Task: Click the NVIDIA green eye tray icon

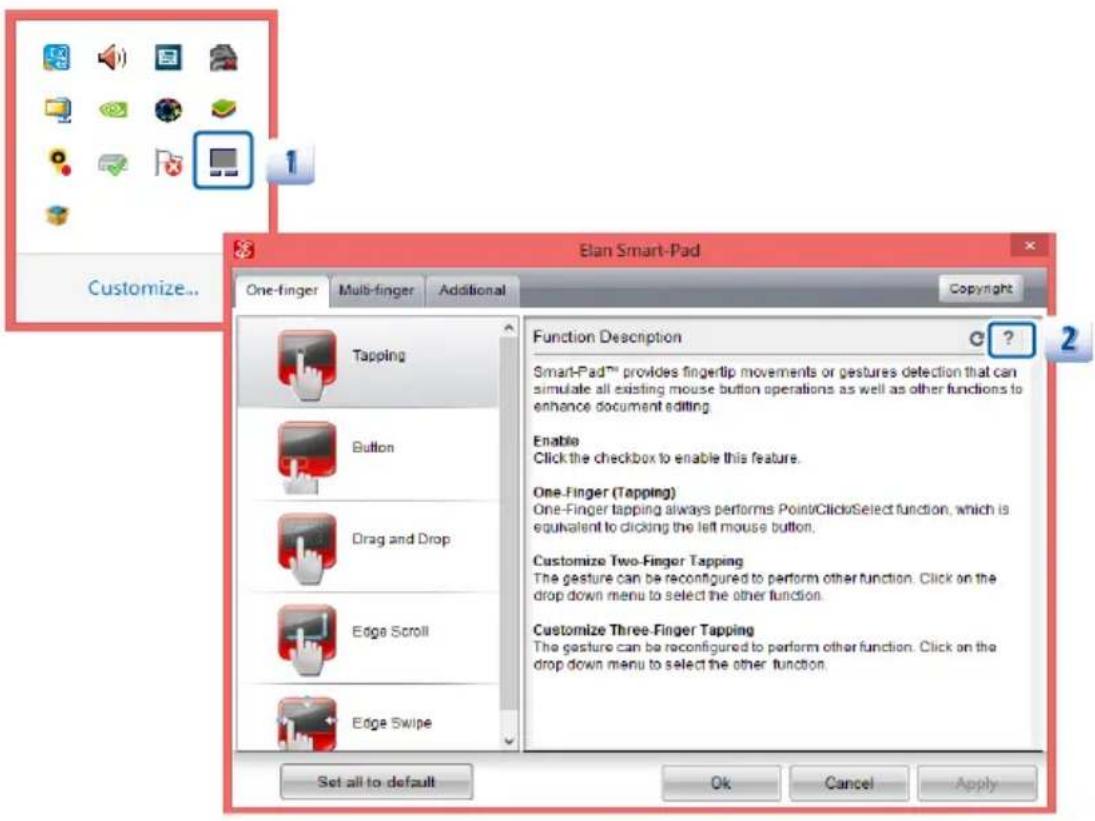Action: coord(112,110)
